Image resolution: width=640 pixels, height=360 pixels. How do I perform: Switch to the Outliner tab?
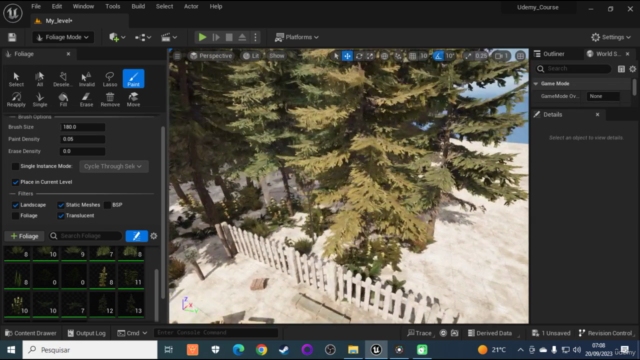point(549,54)
